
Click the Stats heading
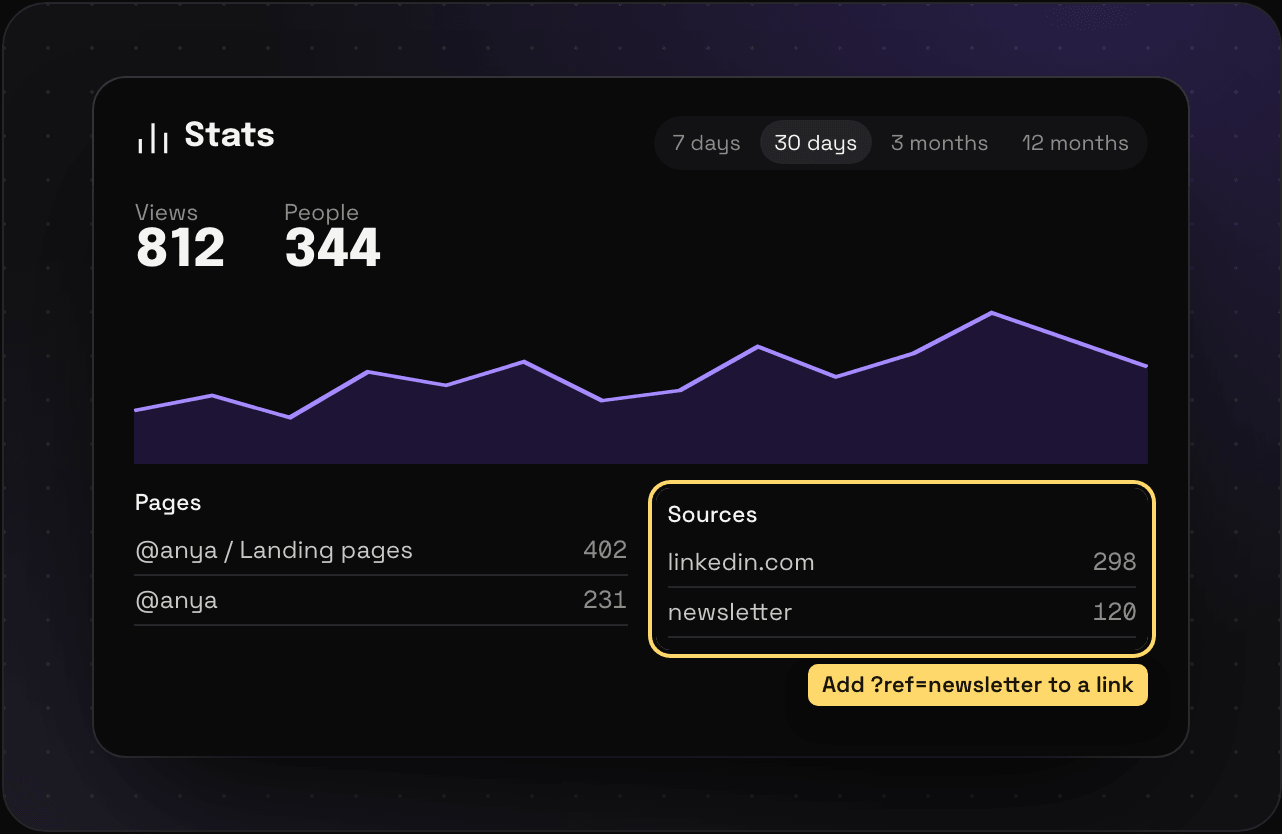pos(229,135)
